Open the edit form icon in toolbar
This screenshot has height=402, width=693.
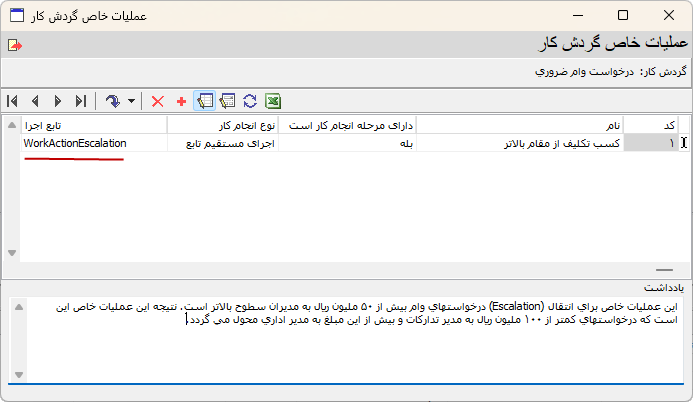pos(227,101)
